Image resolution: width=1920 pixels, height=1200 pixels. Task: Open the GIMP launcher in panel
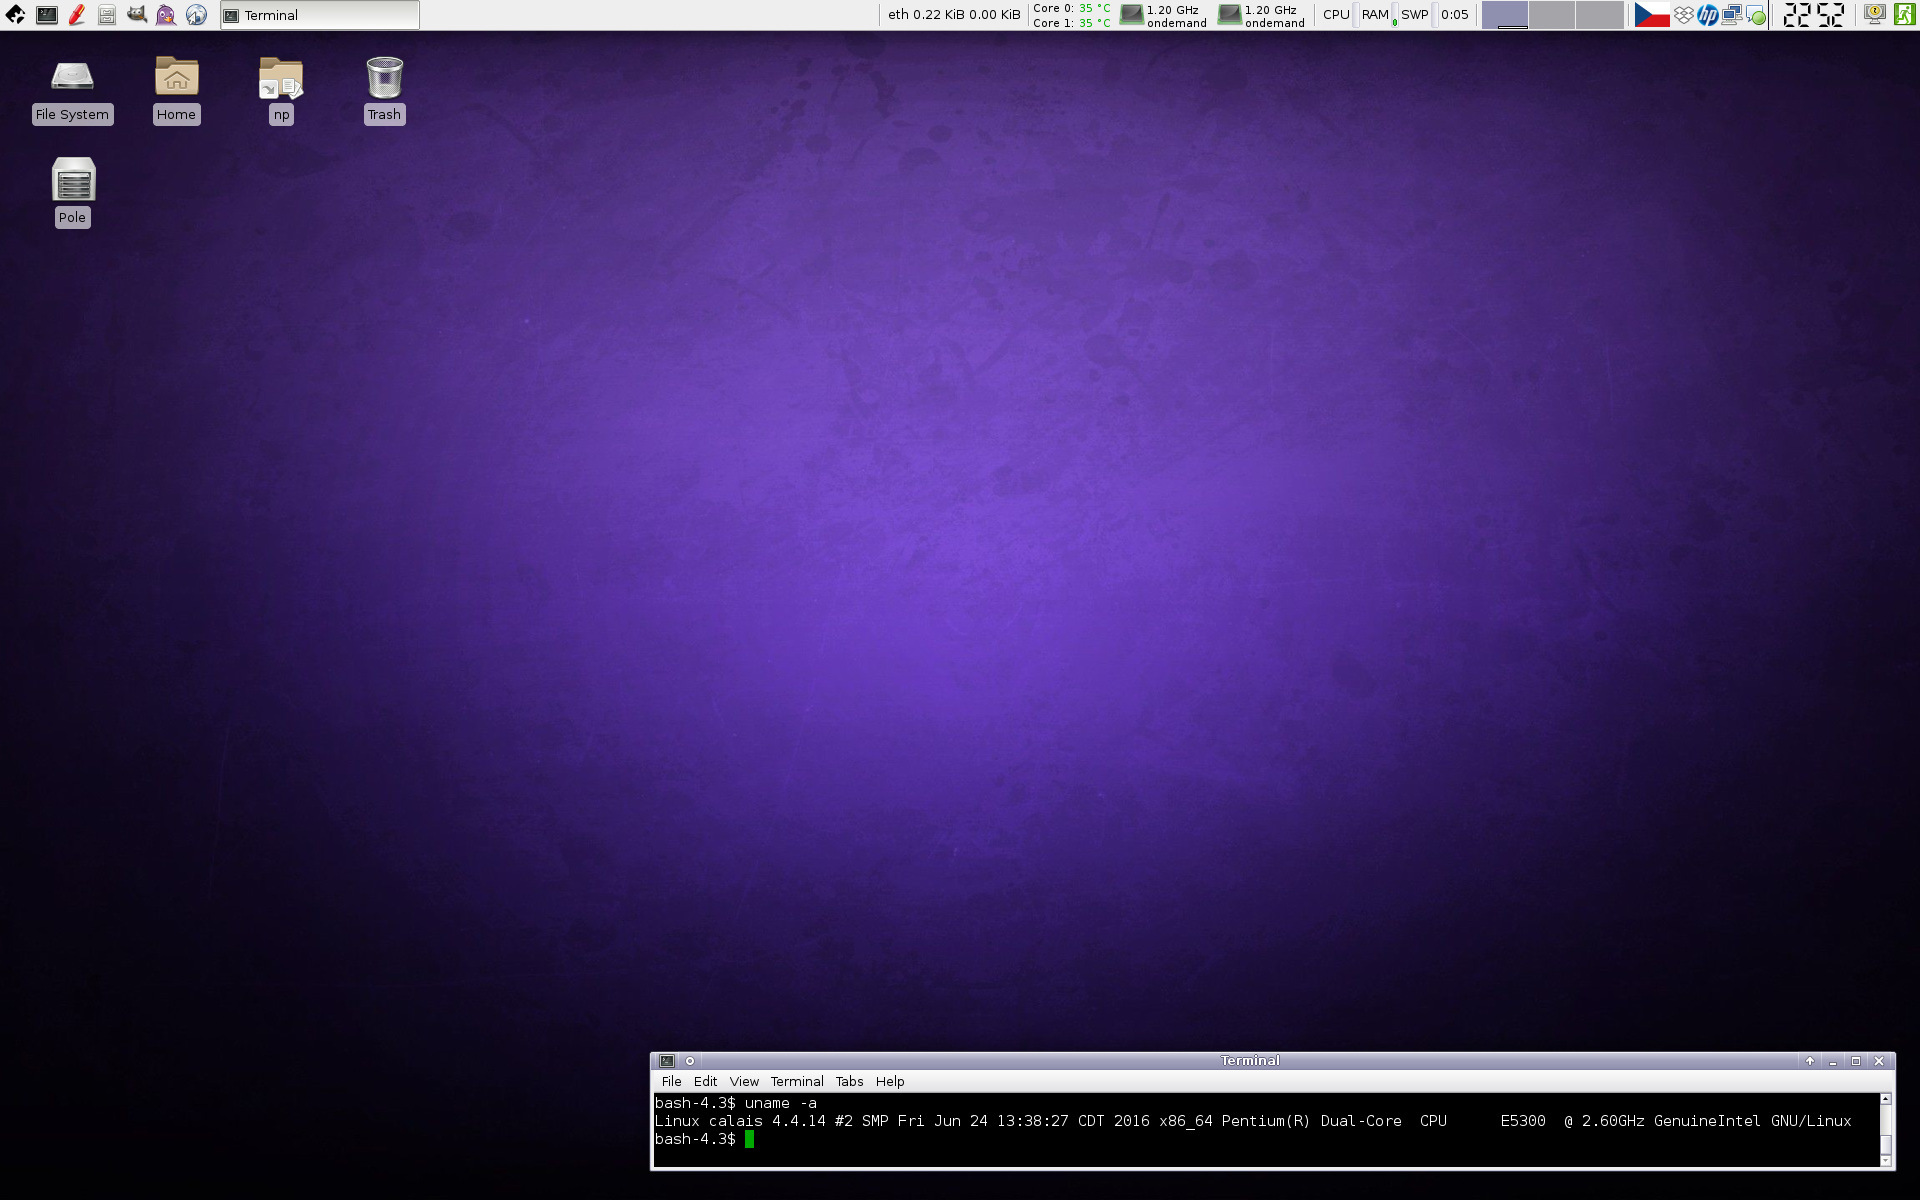(137, 15)
